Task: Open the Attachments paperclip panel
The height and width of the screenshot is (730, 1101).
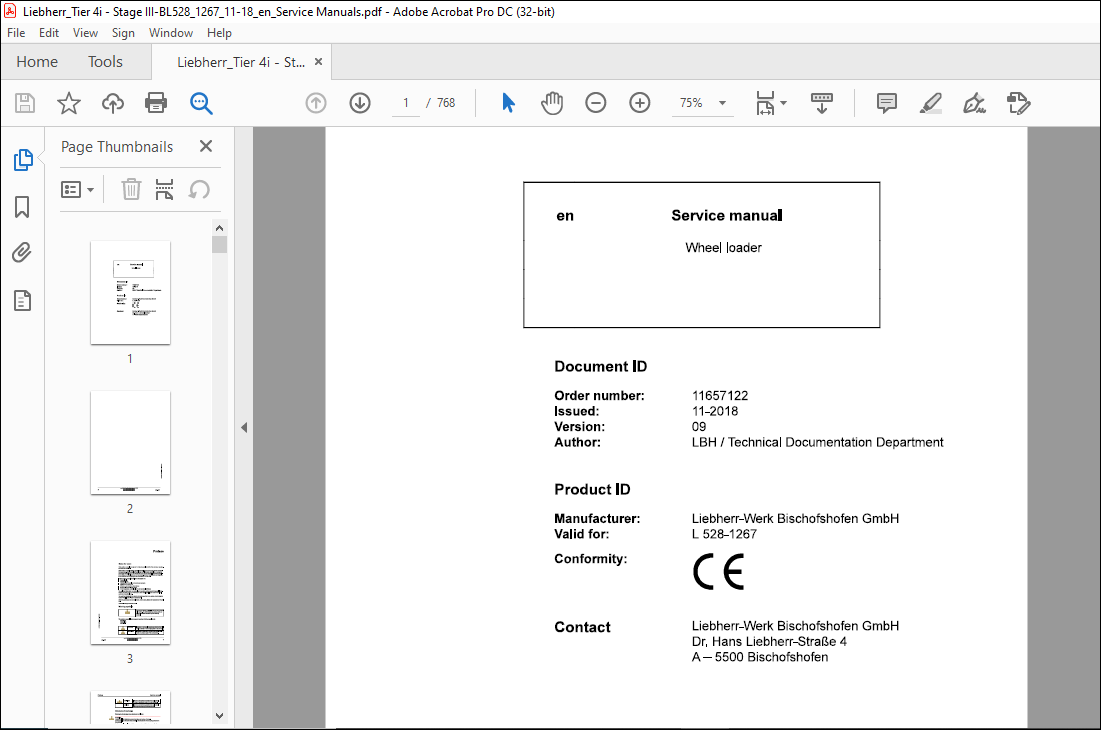Action: point(22,253)
